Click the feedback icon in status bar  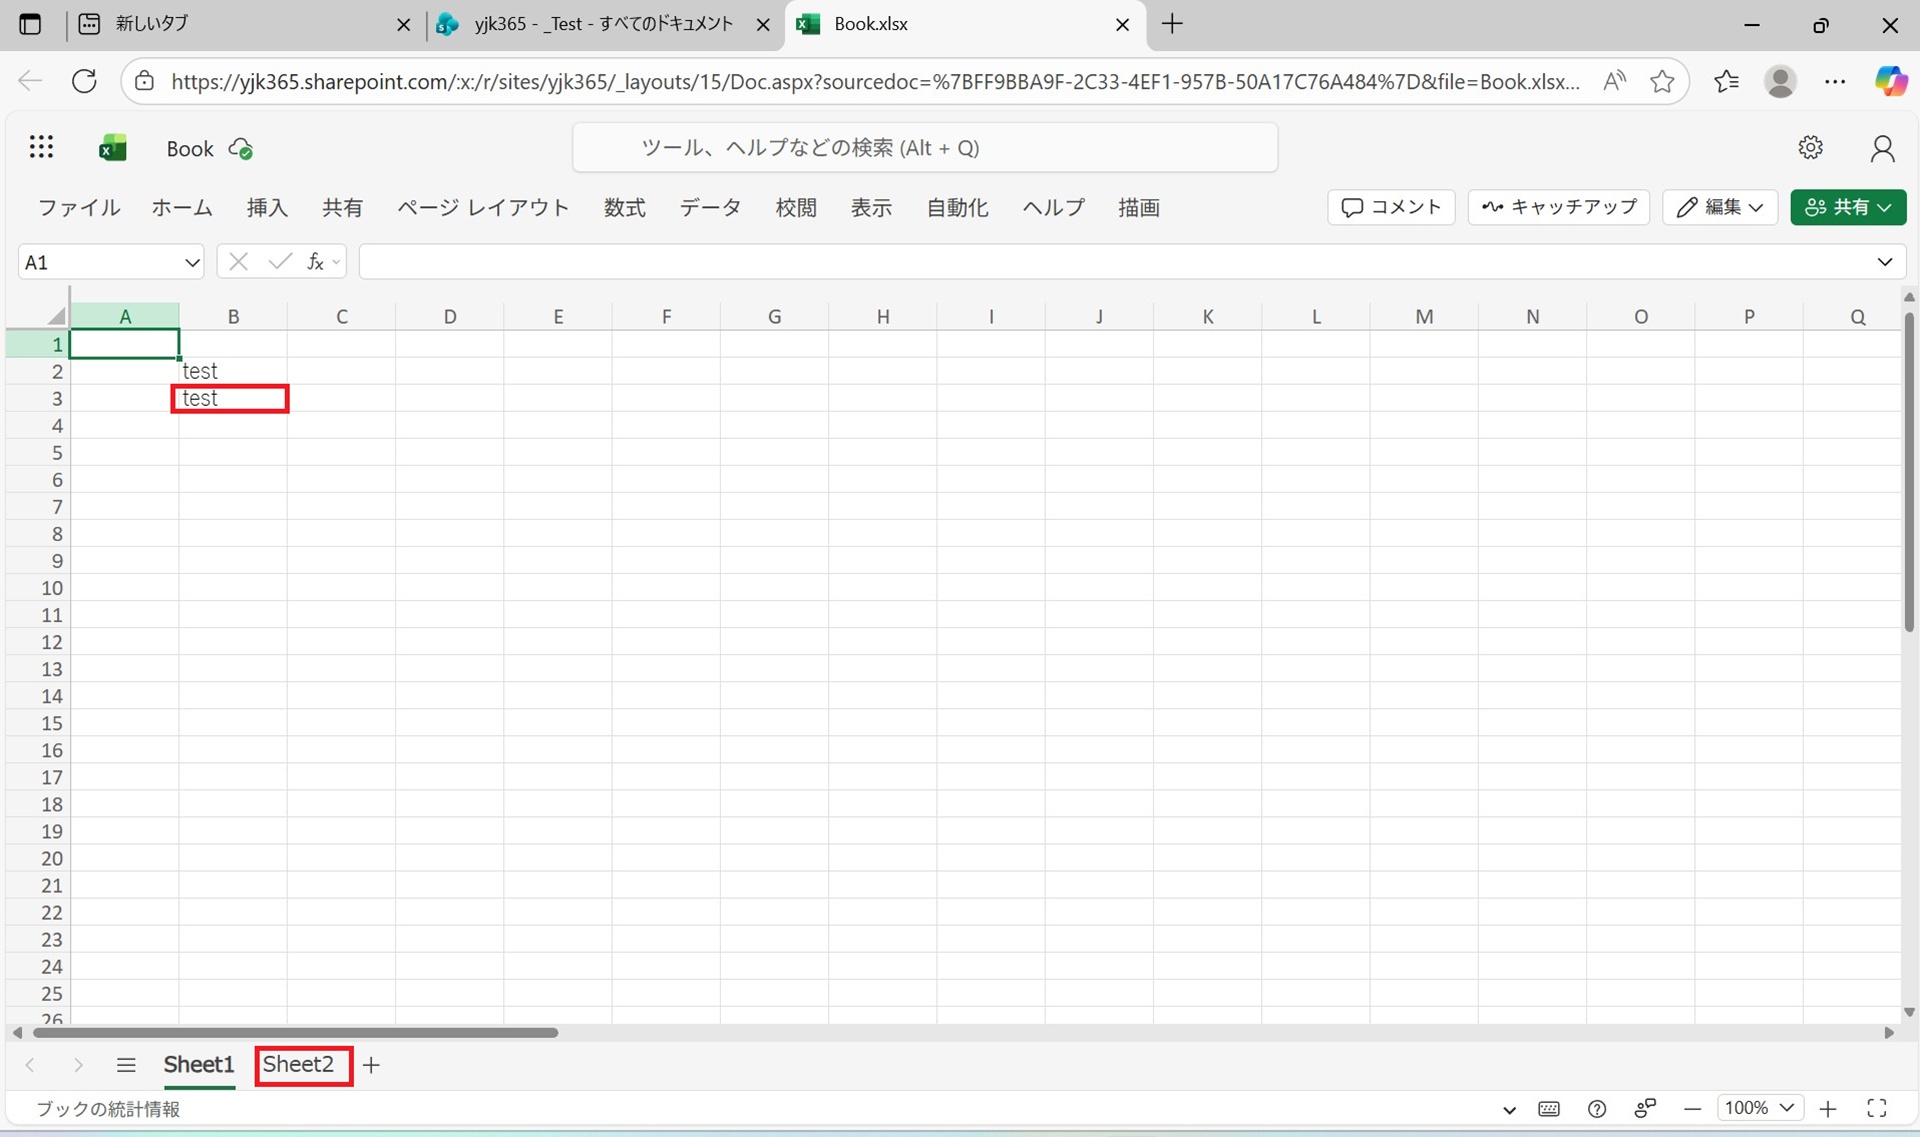(1645, 1108)
